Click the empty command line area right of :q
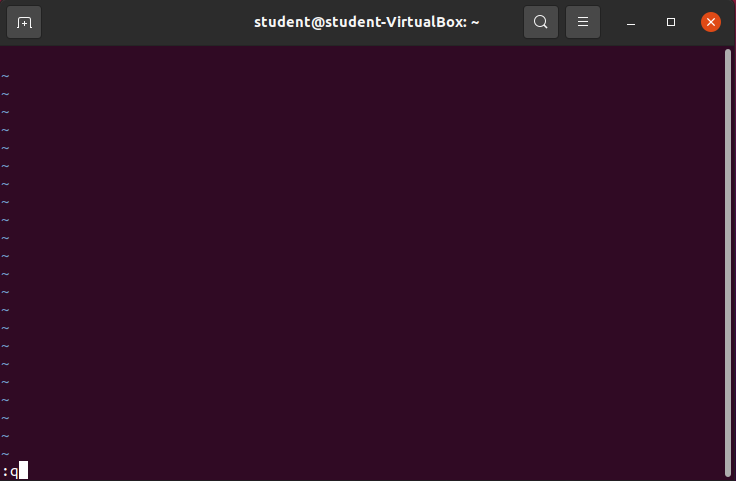The width and height of the screenshot is (736, 481). (x=376, y=471)
